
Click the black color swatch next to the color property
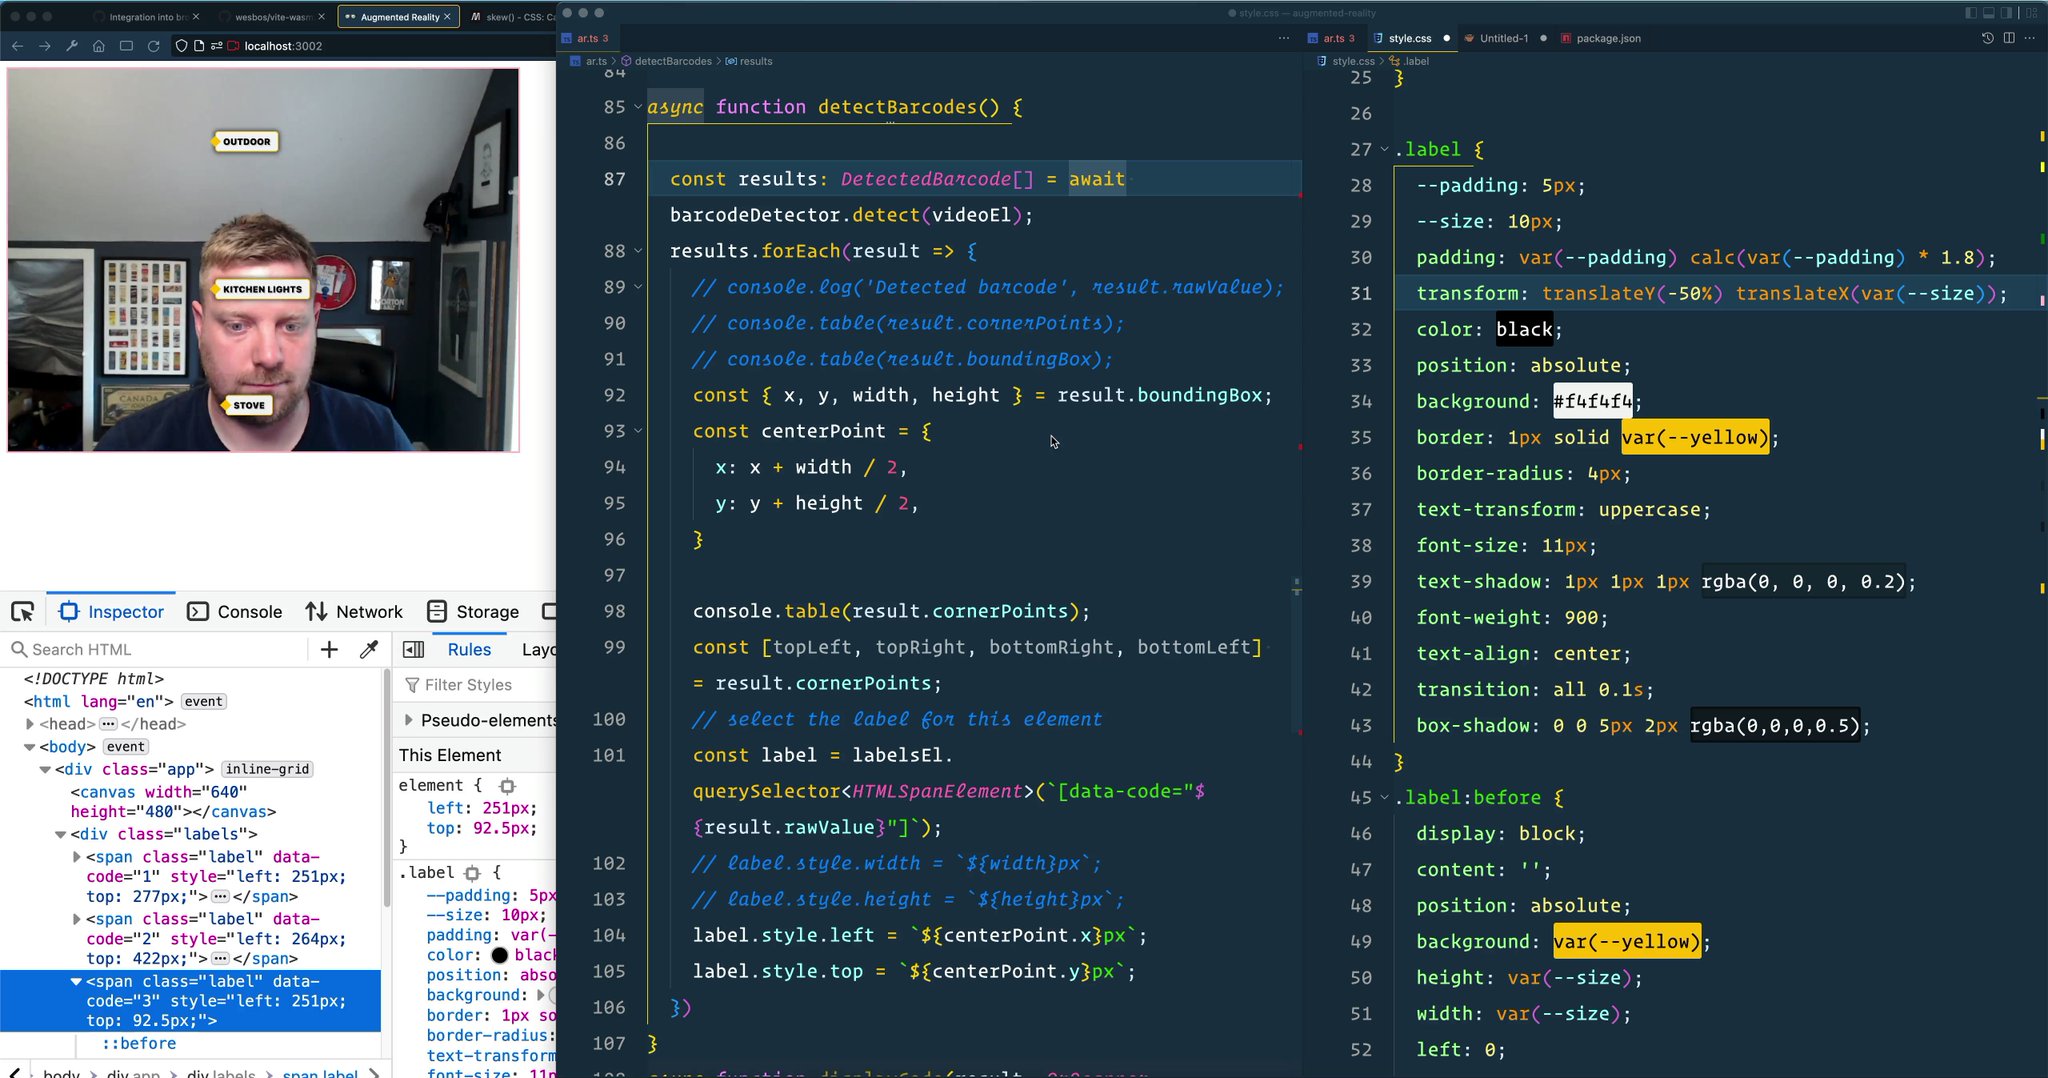[500, 955]
